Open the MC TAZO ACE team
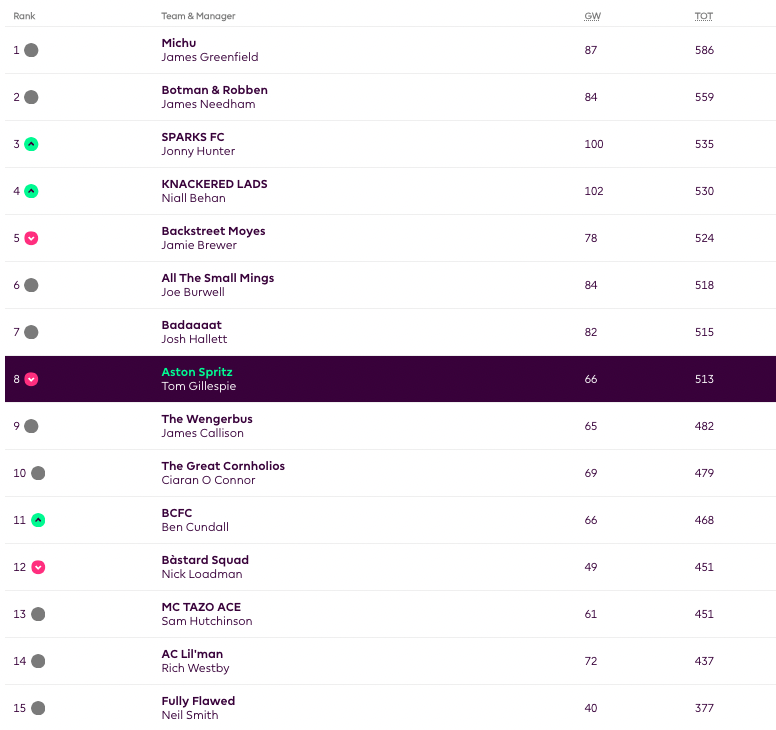This screenshot has width=776, height=730. tap(201, 607)
